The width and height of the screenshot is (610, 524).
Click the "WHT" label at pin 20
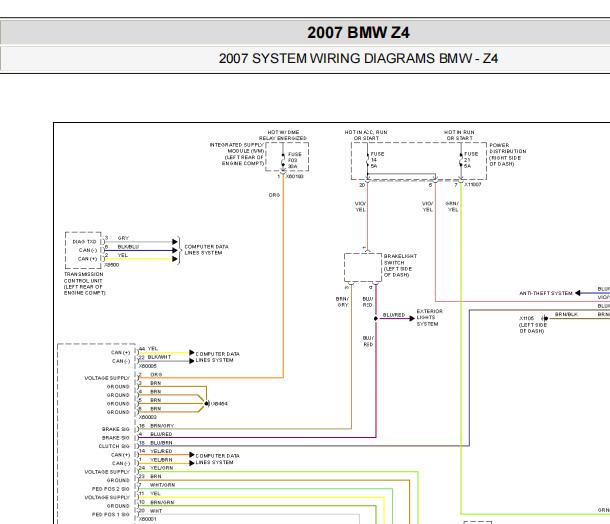click(x=156, y=511)
